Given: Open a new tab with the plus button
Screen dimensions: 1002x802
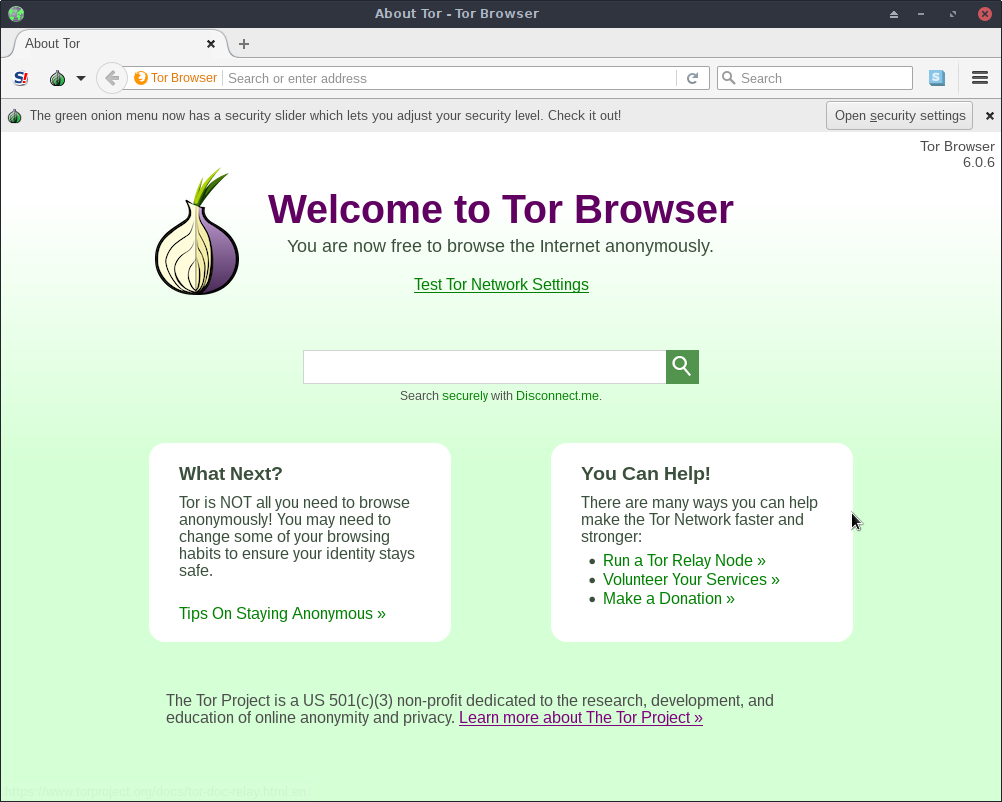Looking at the screenshot, I should [x=244, y=44].
